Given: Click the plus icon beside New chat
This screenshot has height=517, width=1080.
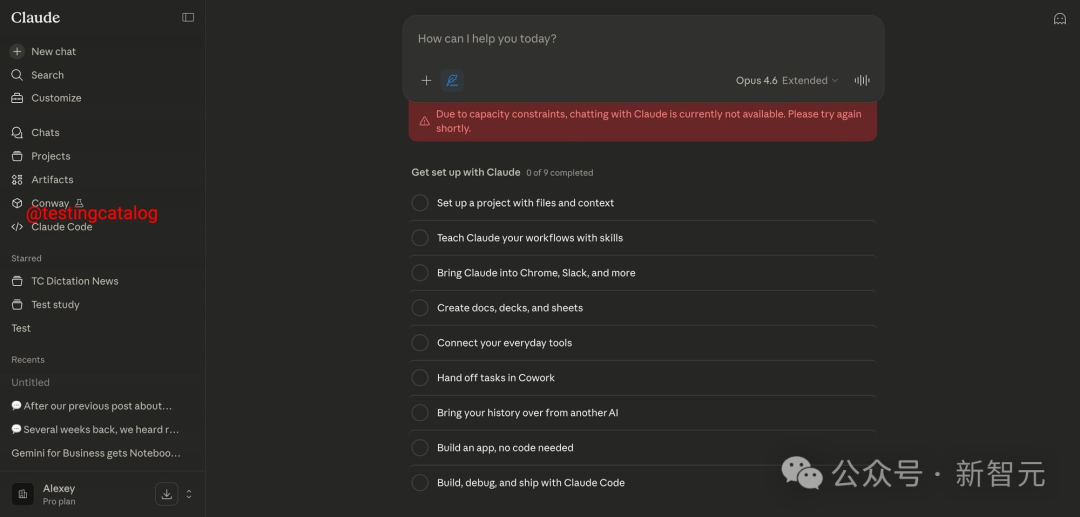Looking at the screenshot, I should tap(17, 52).
